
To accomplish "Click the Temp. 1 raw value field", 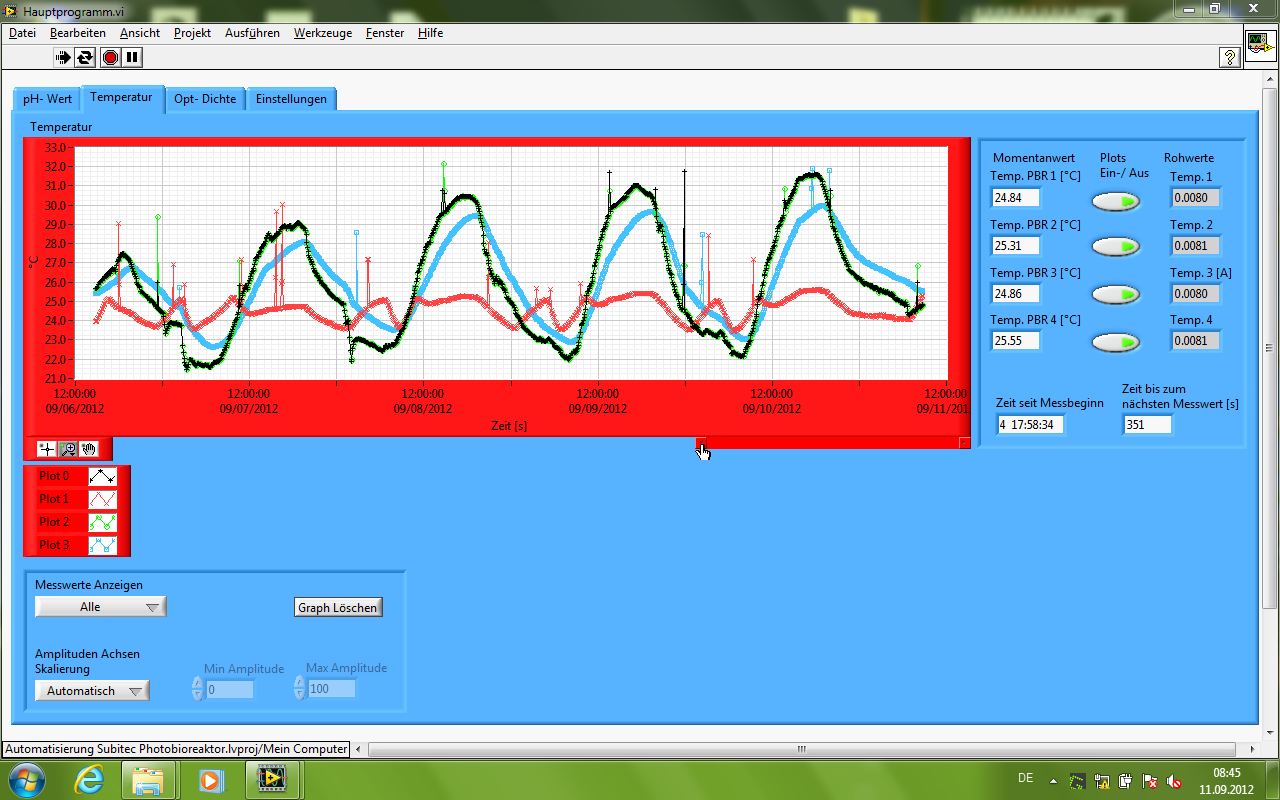I will click(1195, 198).
